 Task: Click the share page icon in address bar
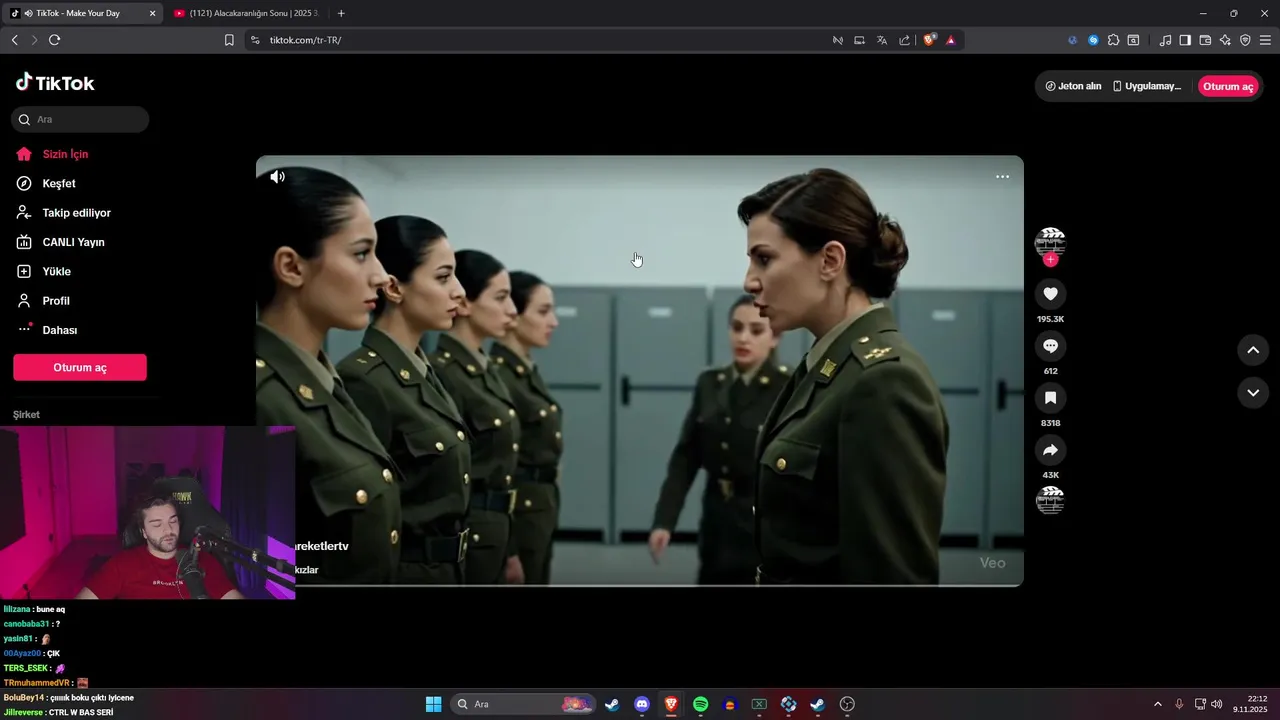coord(905,40)
